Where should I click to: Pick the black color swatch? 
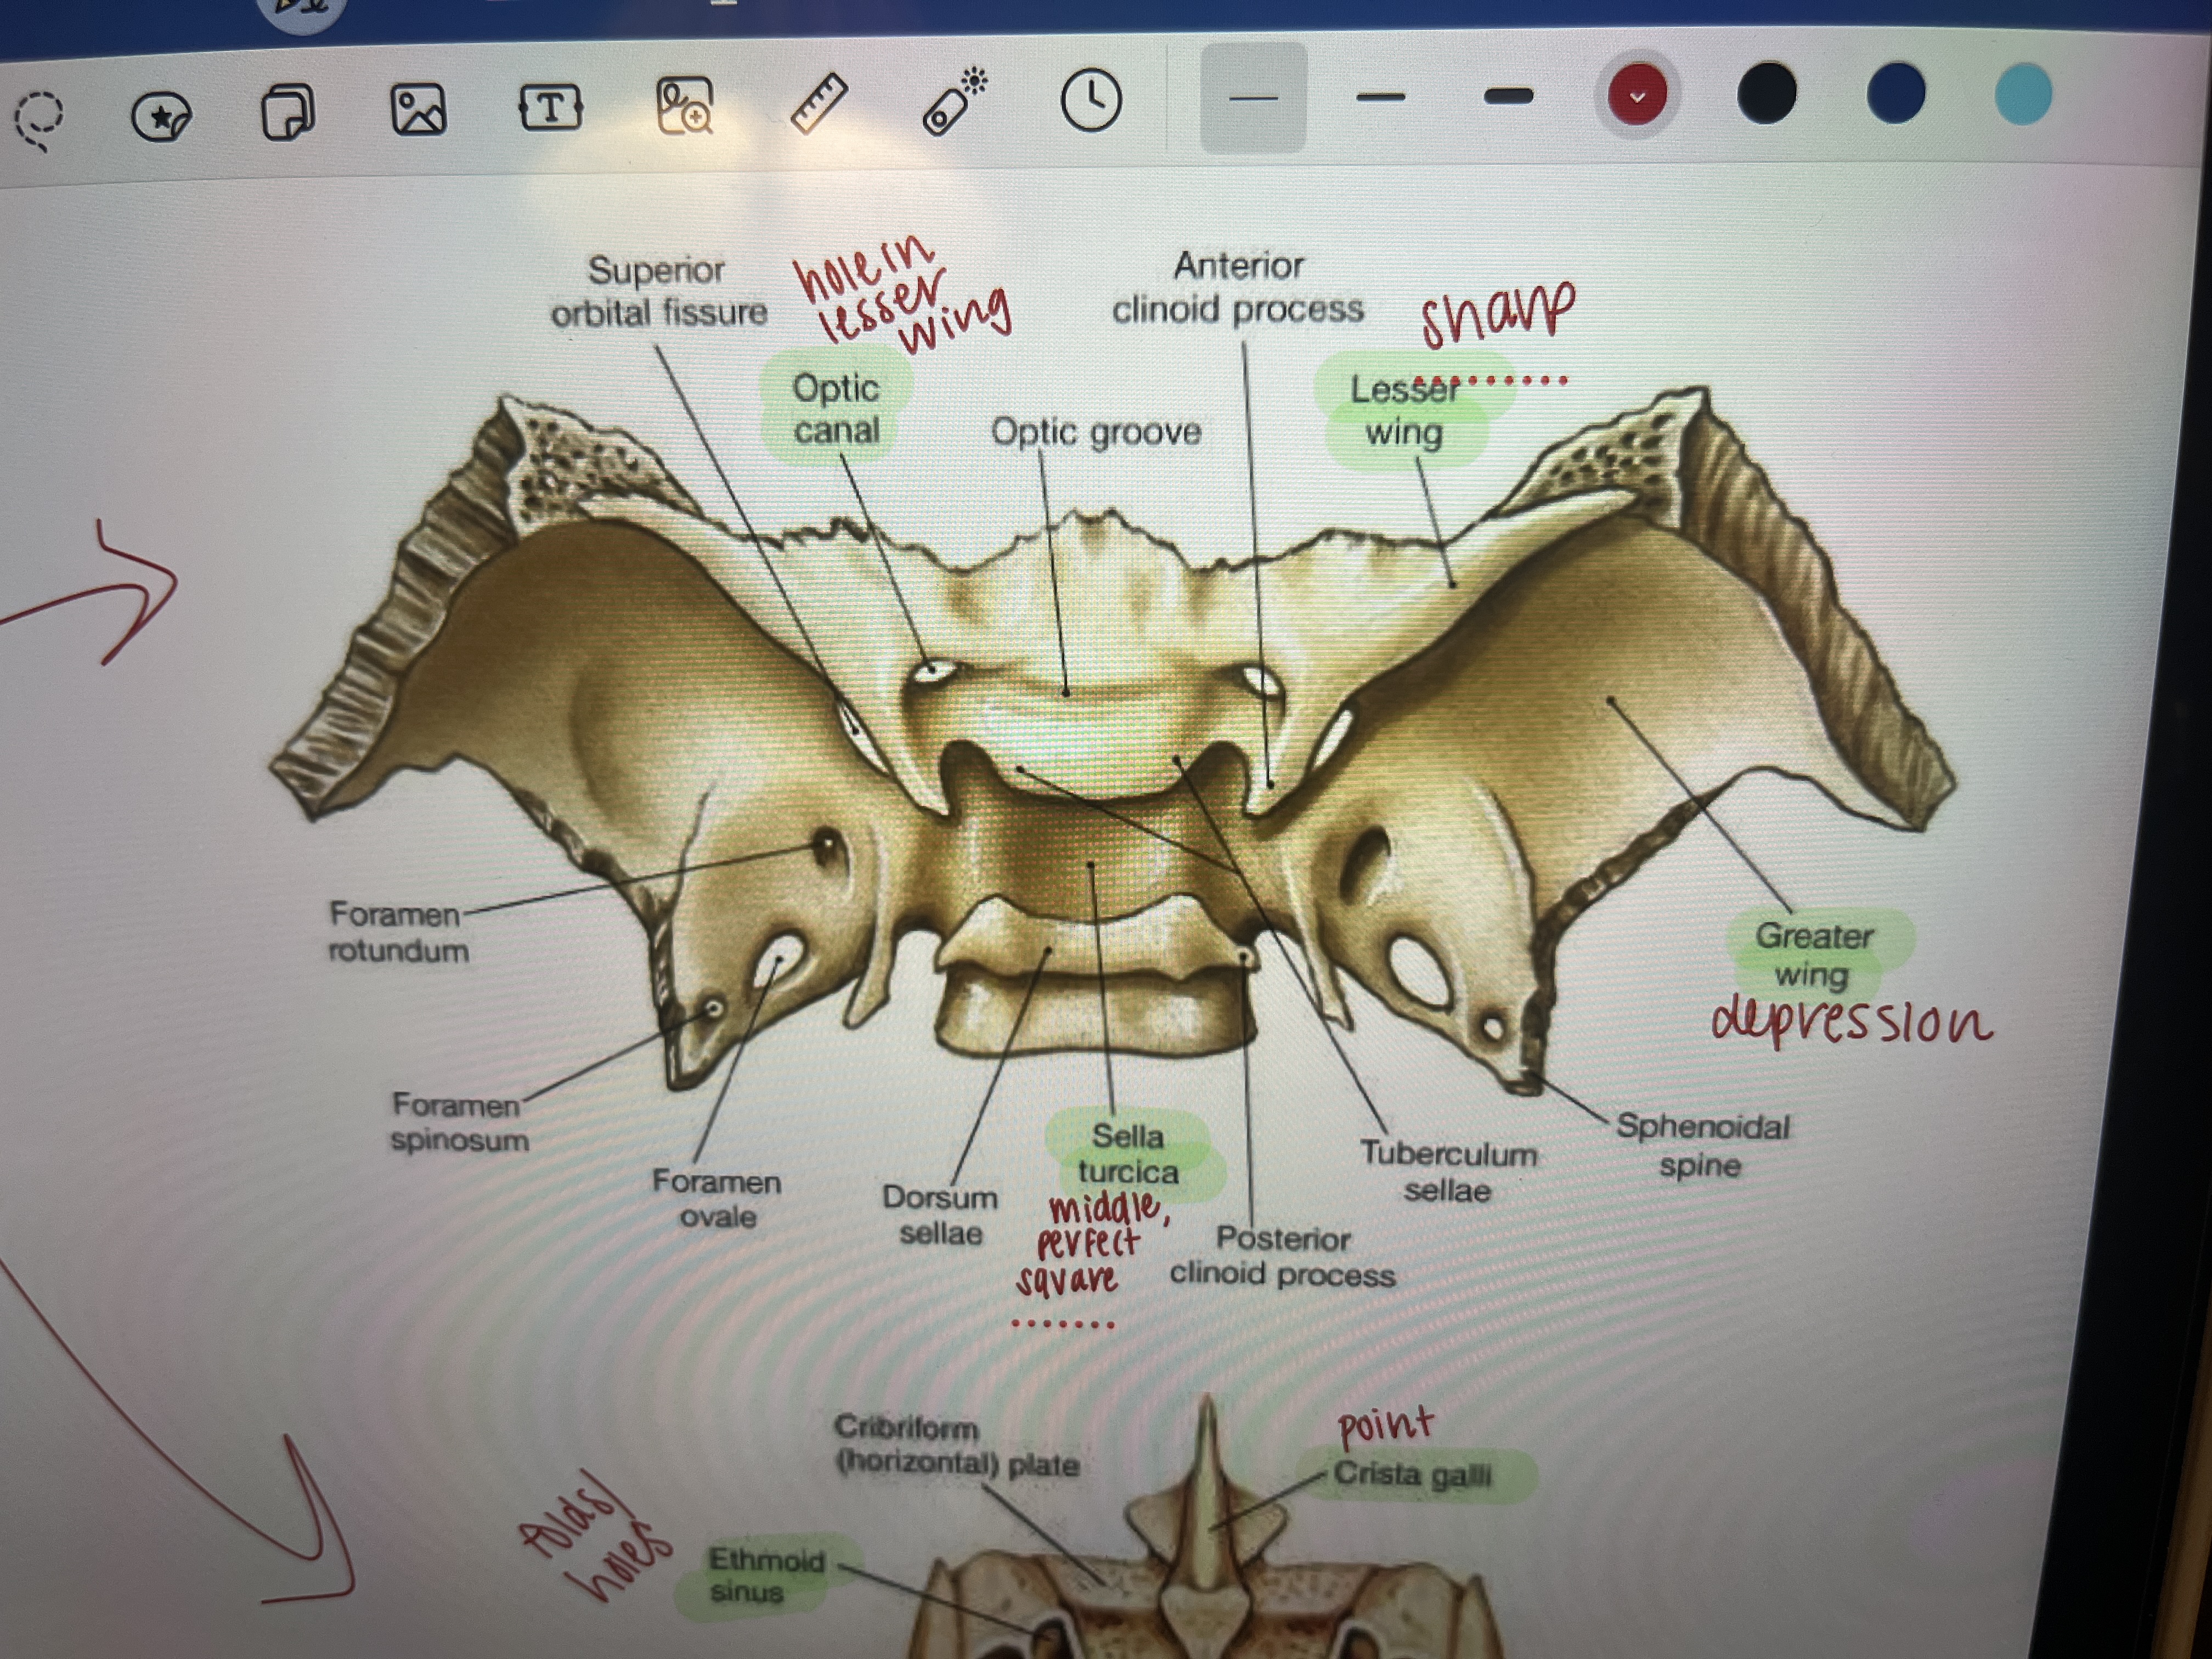tap(1767, 94)
